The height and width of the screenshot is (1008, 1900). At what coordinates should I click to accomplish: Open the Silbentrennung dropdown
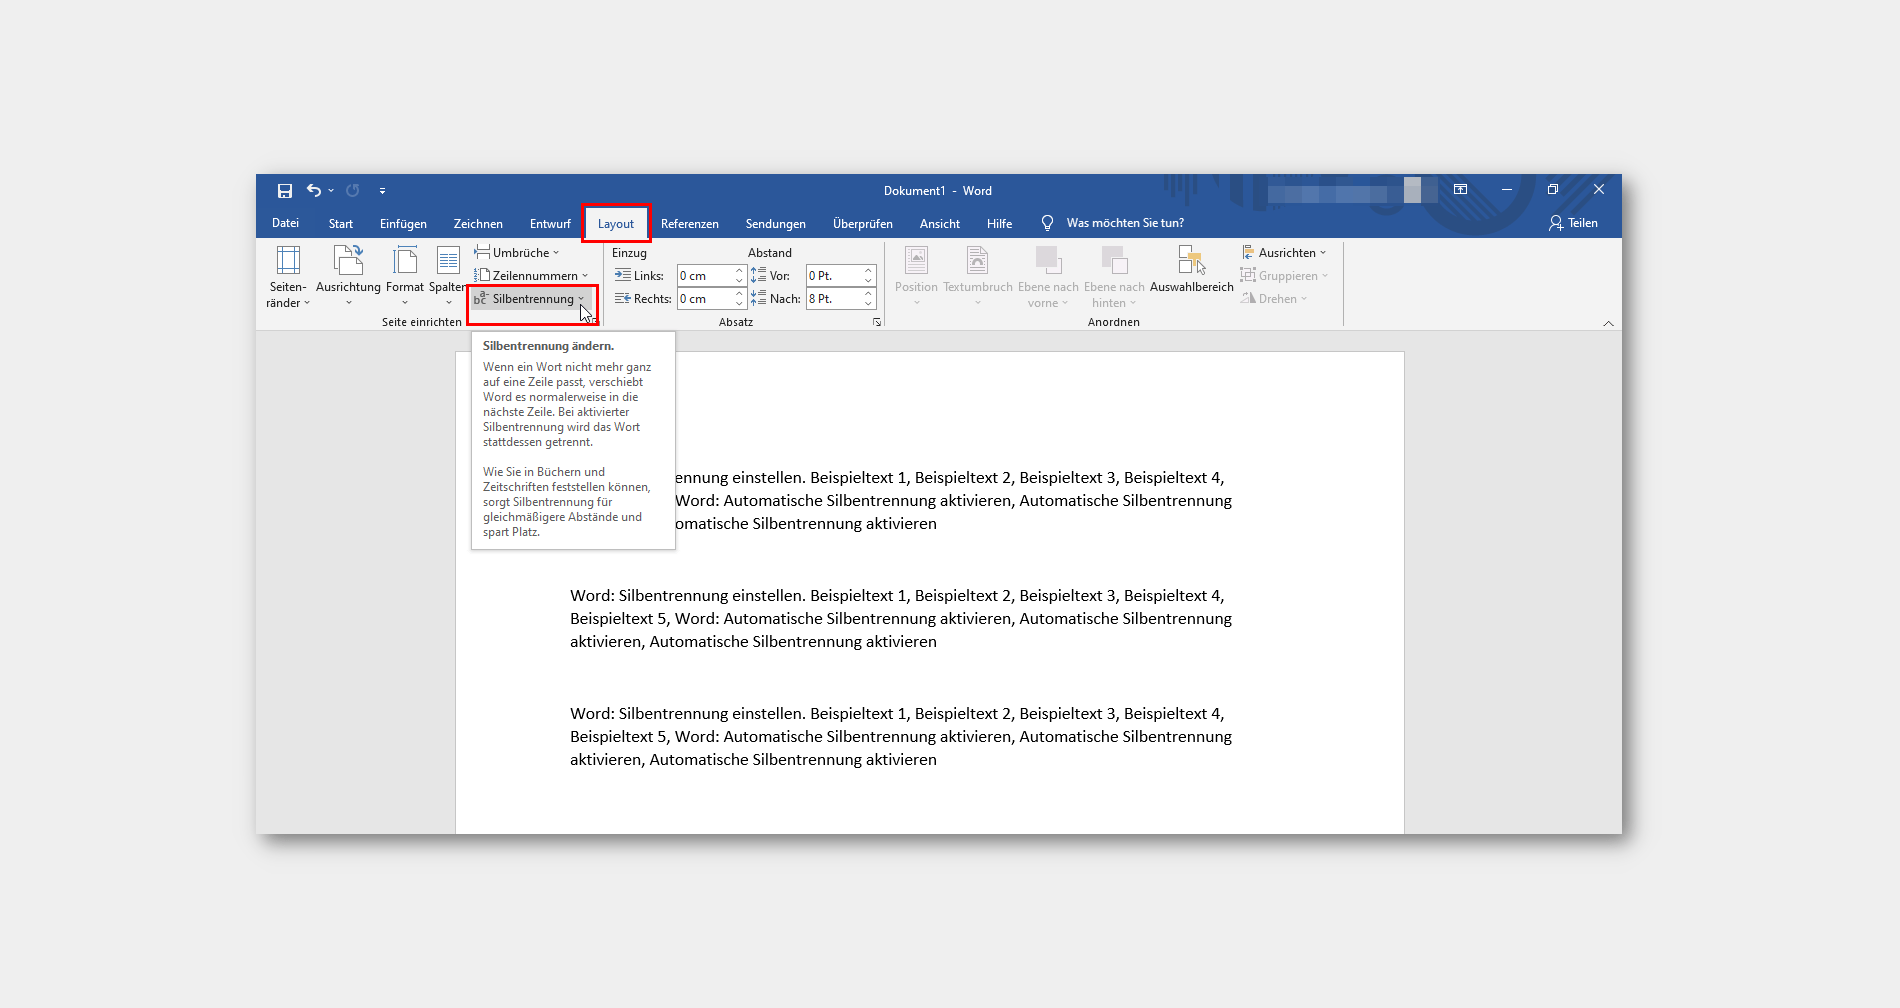pos(530,299)
